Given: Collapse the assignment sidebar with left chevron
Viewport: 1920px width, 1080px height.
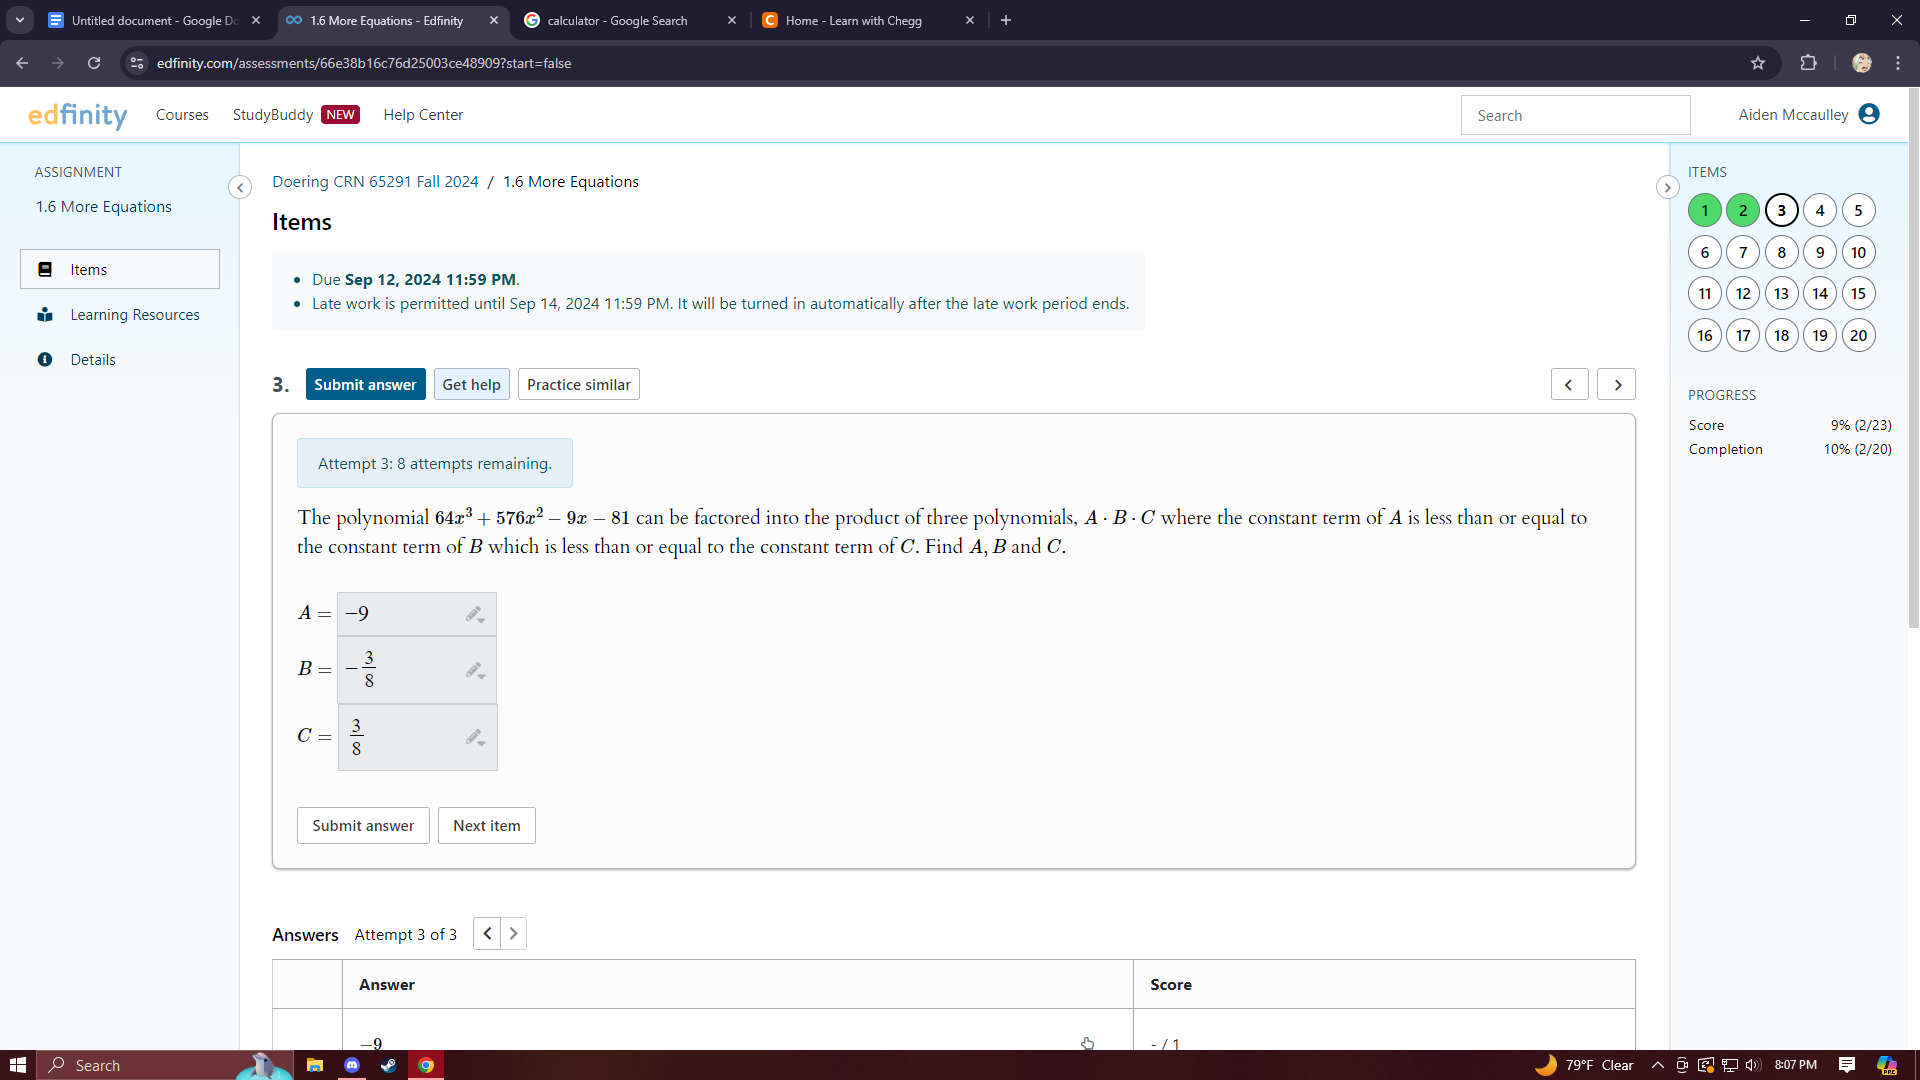Looking at the screenshot, I should 240,187.
